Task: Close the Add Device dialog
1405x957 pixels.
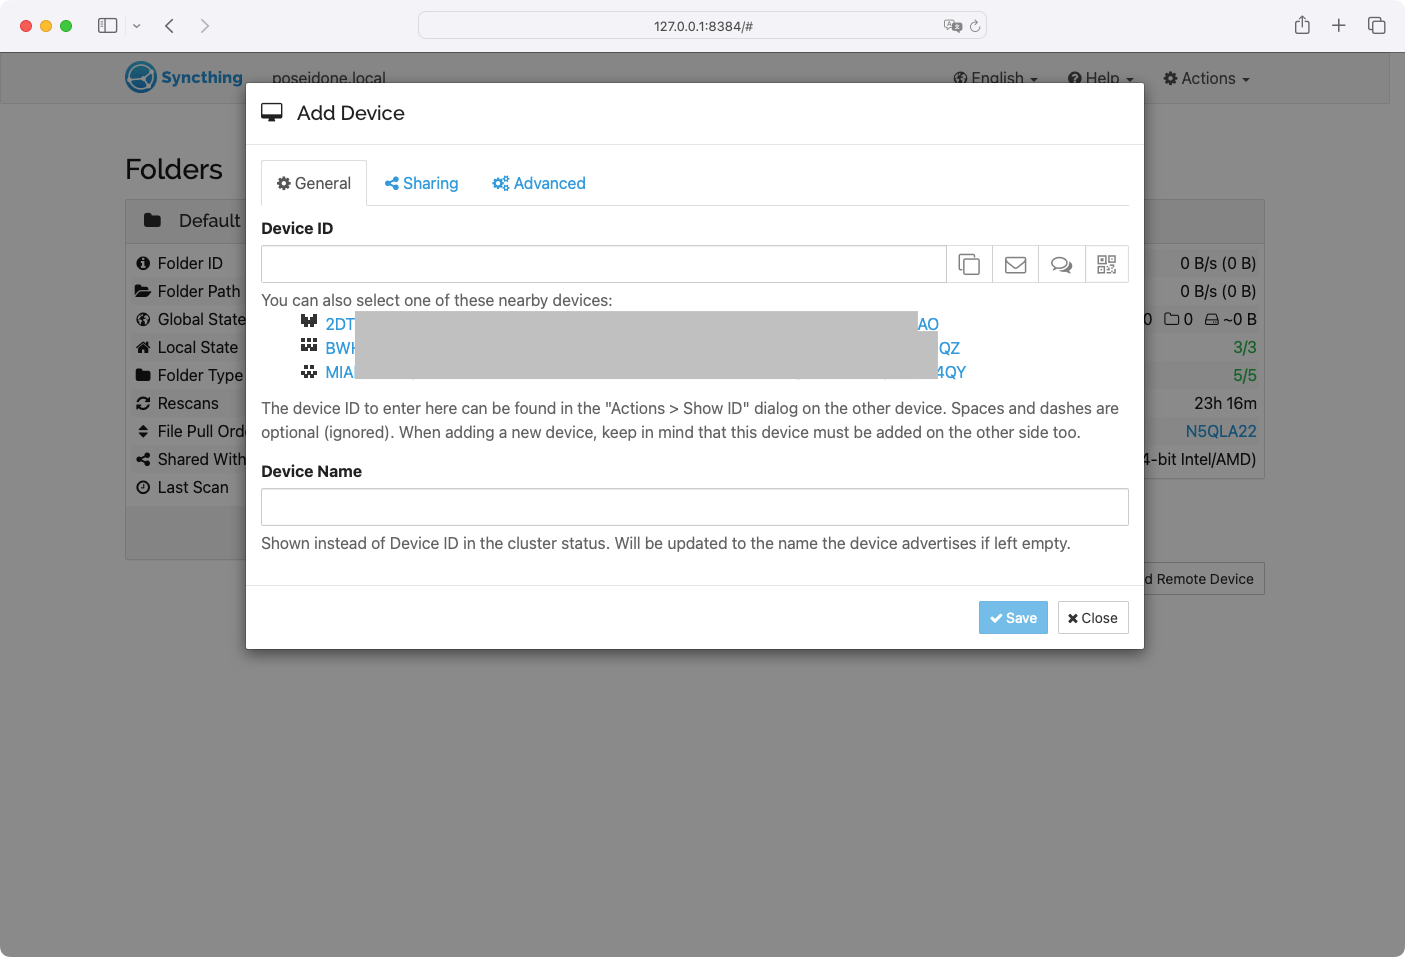Action: point(1092,618)
